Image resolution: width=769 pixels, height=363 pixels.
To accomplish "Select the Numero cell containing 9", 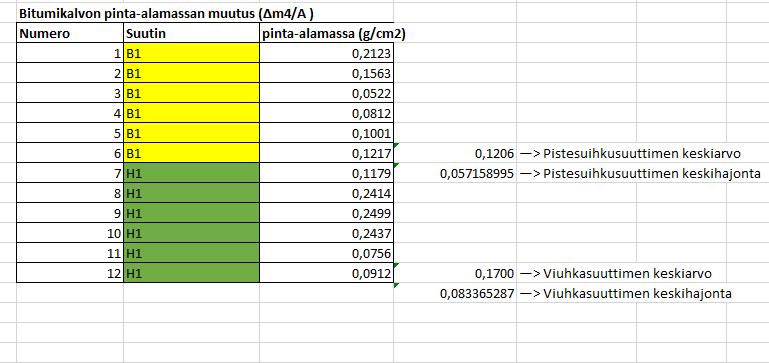I will click(70, 213).
